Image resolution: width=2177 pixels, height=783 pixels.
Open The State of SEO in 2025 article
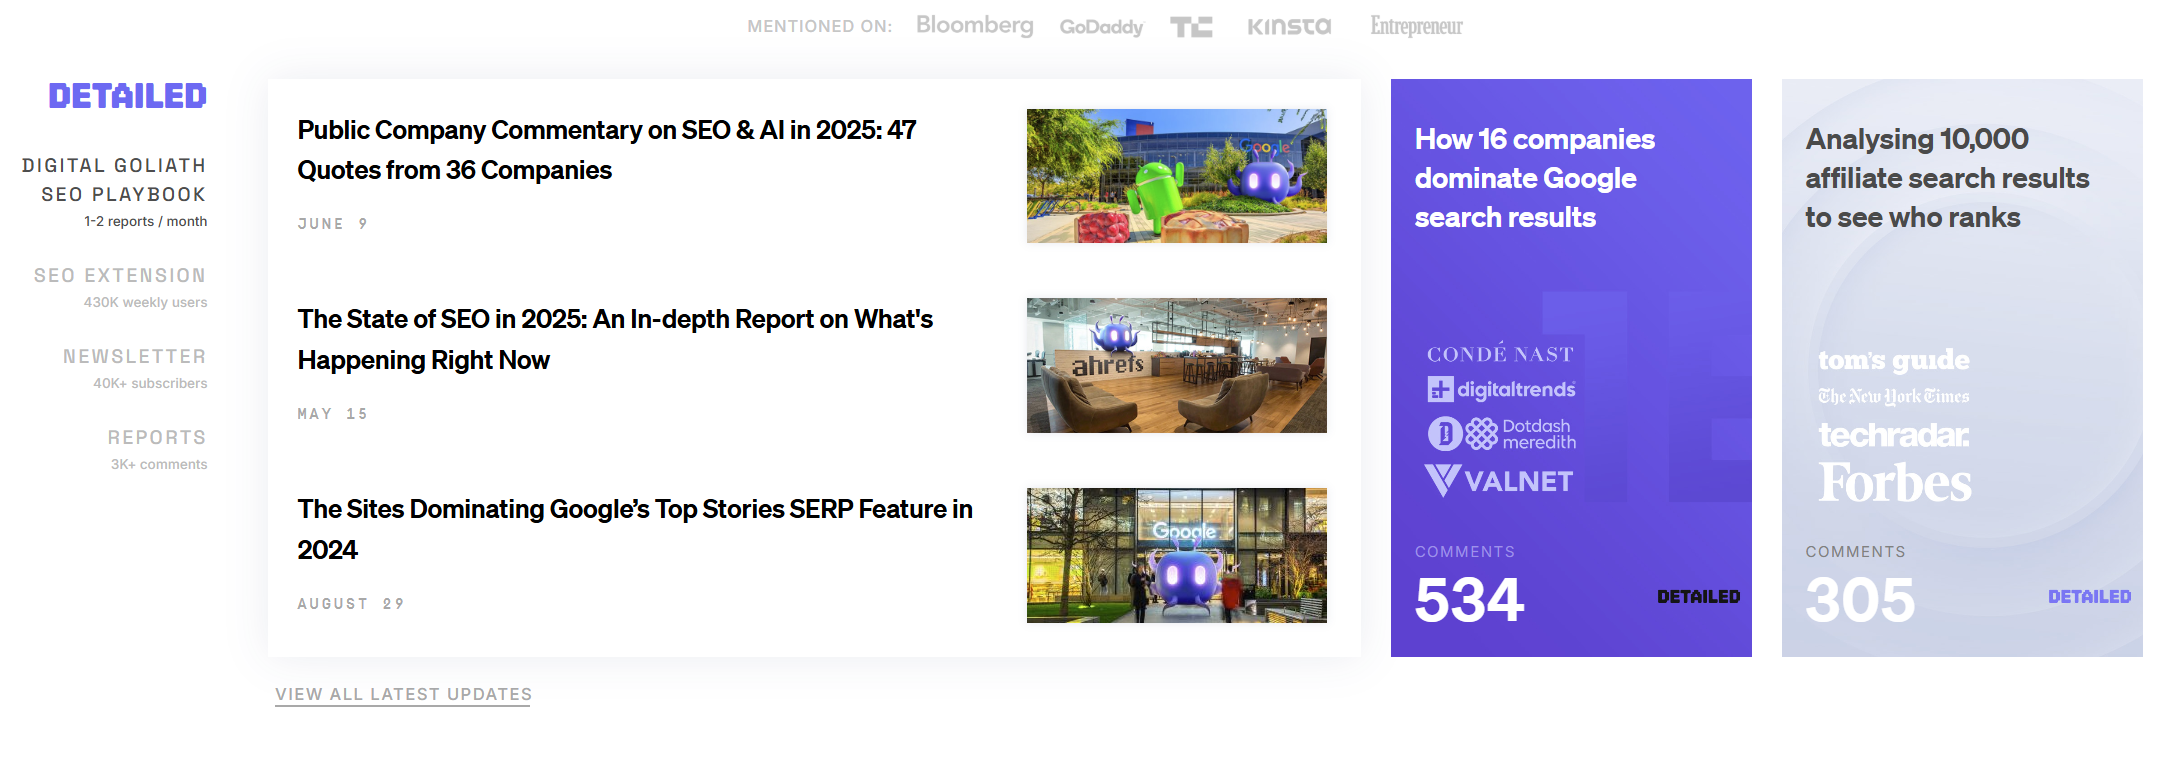tap(615, 339)
